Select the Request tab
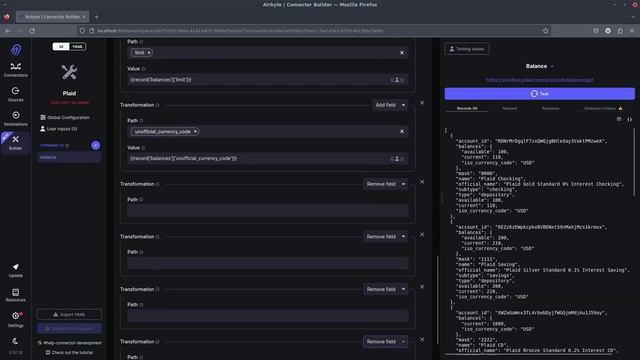The image size is (640, 360). point(509,109)
